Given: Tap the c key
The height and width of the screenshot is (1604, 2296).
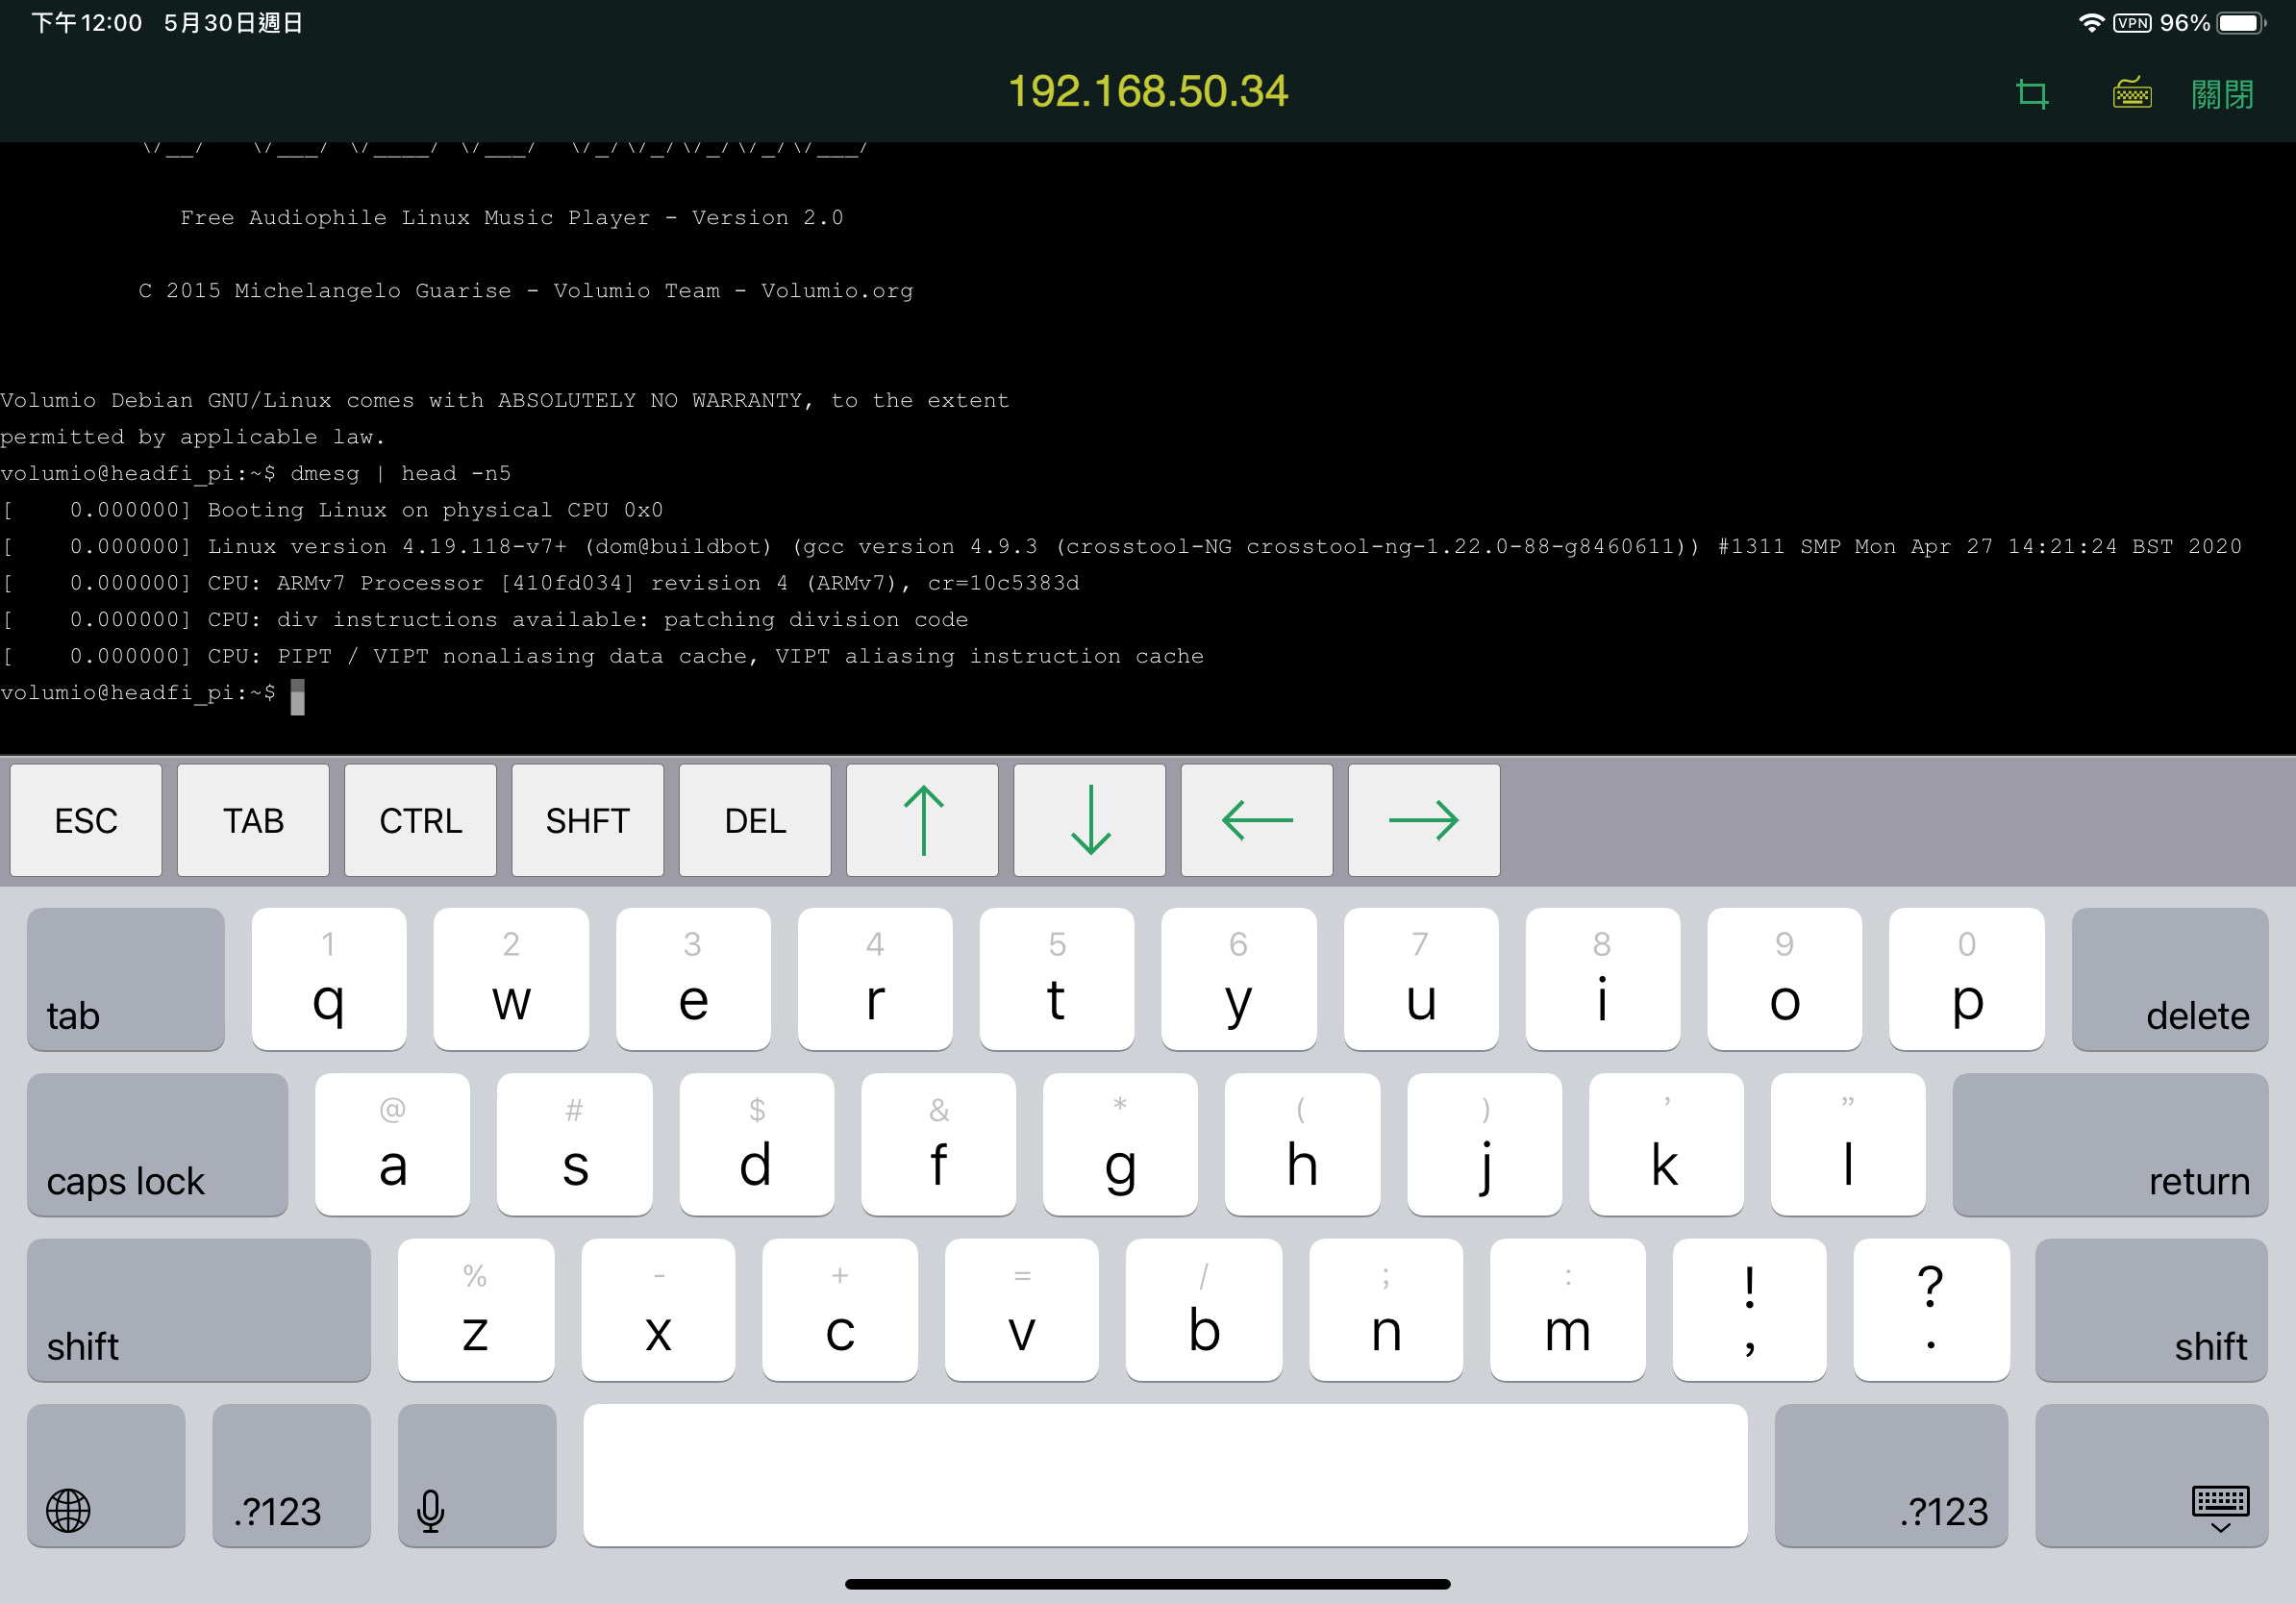Looking at the screenshot, I should [840, 1309].
